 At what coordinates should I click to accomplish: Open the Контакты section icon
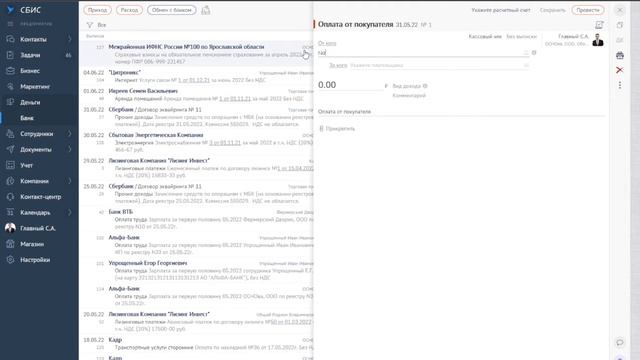coord(10,39)
